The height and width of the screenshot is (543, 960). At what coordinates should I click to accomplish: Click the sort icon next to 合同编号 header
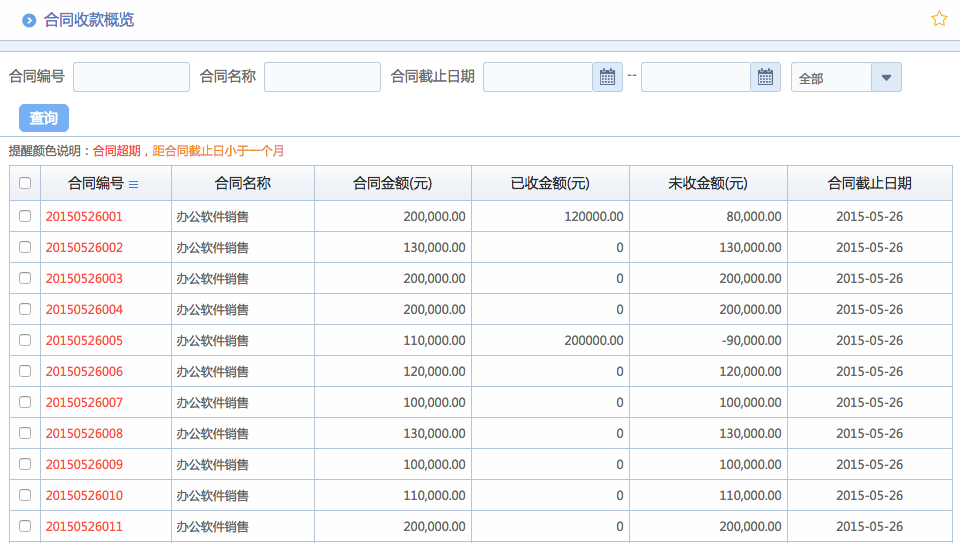coord(134,184)
